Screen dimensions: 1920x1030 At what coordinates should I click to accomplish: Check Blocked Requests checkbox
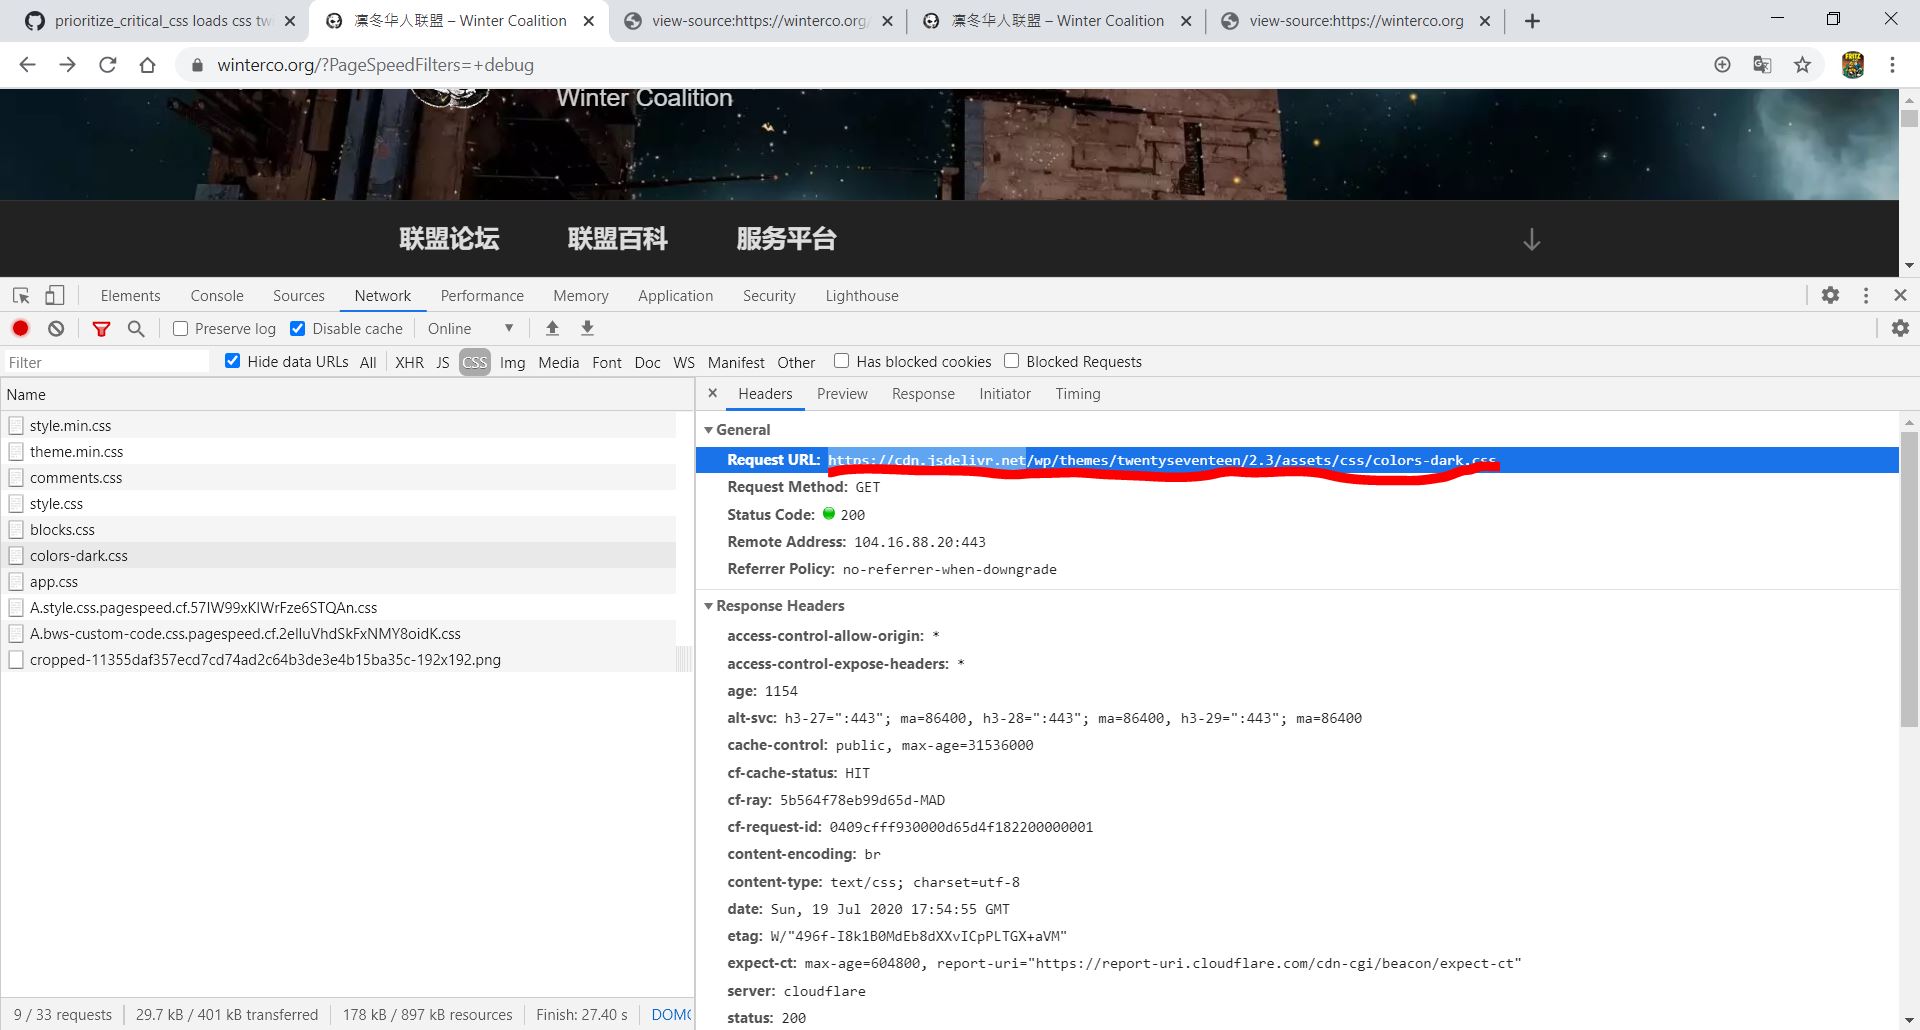tap(1011, 361)
